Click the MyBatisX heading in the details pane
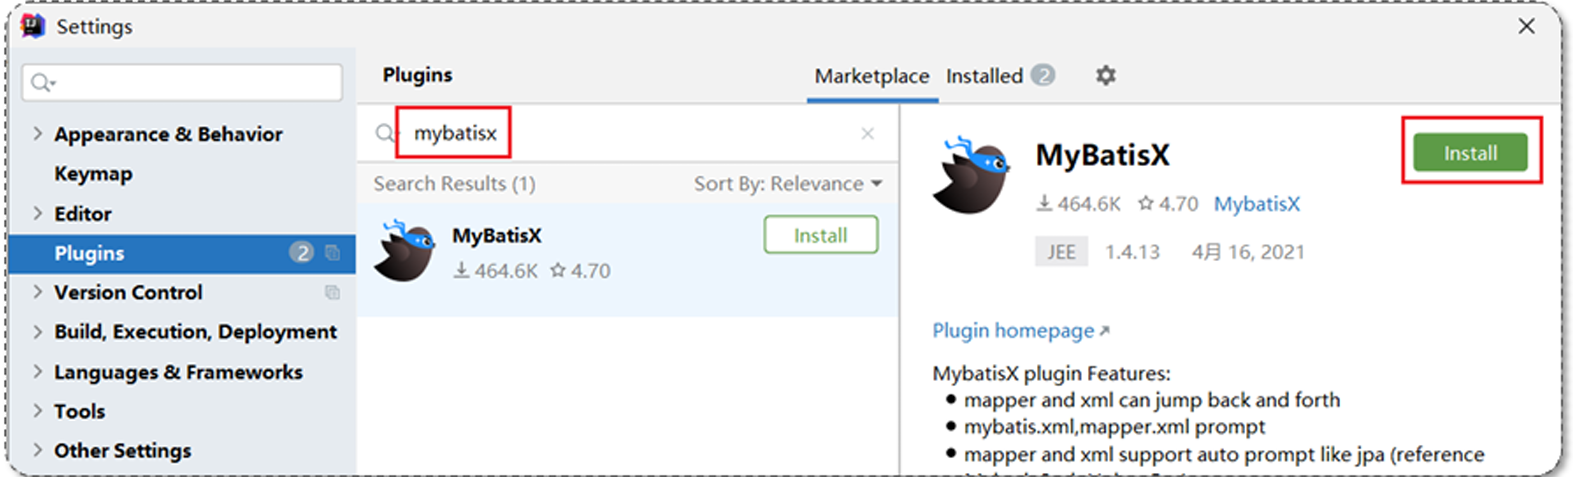This screenshot has width=1573, height=477. click(1102, 155)
